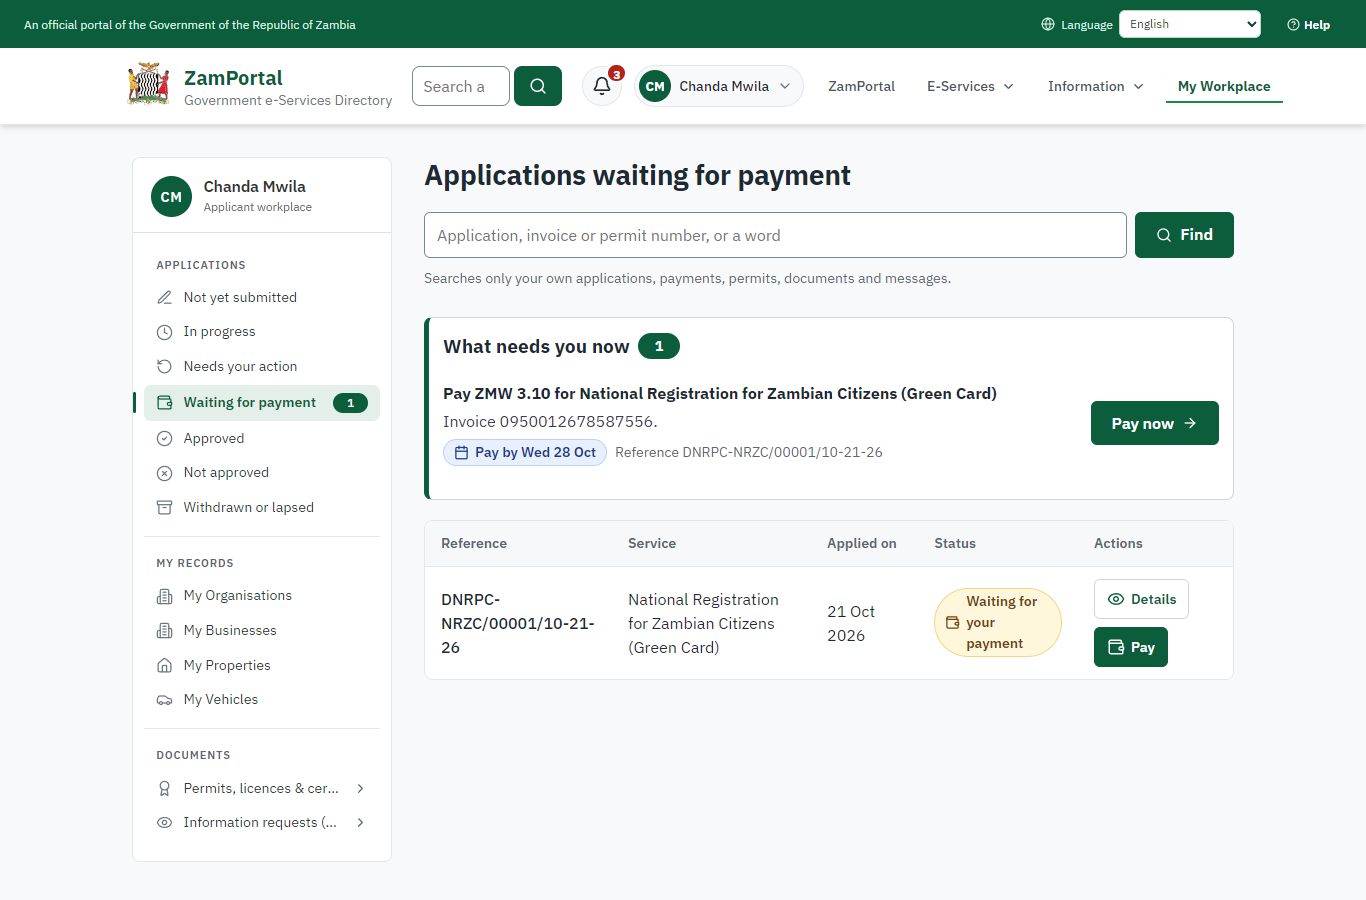Expand the Chanda Mwila account menu
1366x900 pixels.
(719, 86)
